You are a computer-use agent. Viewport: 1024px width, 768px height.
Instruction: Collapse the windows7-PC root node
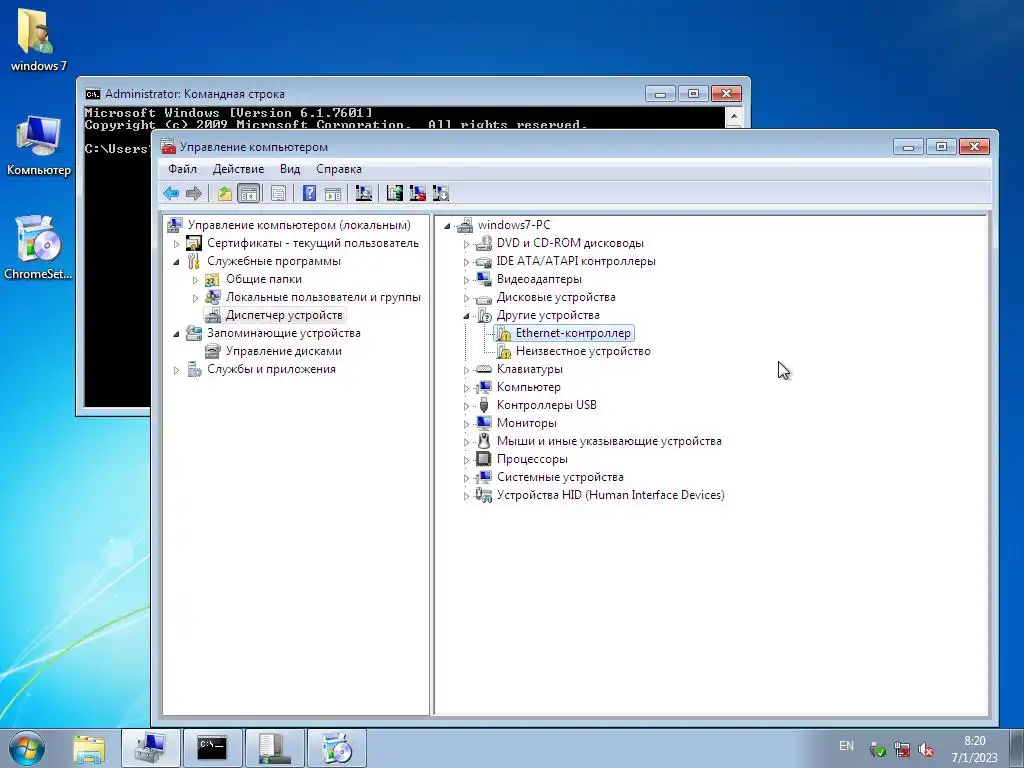click(x=447, y=226)
